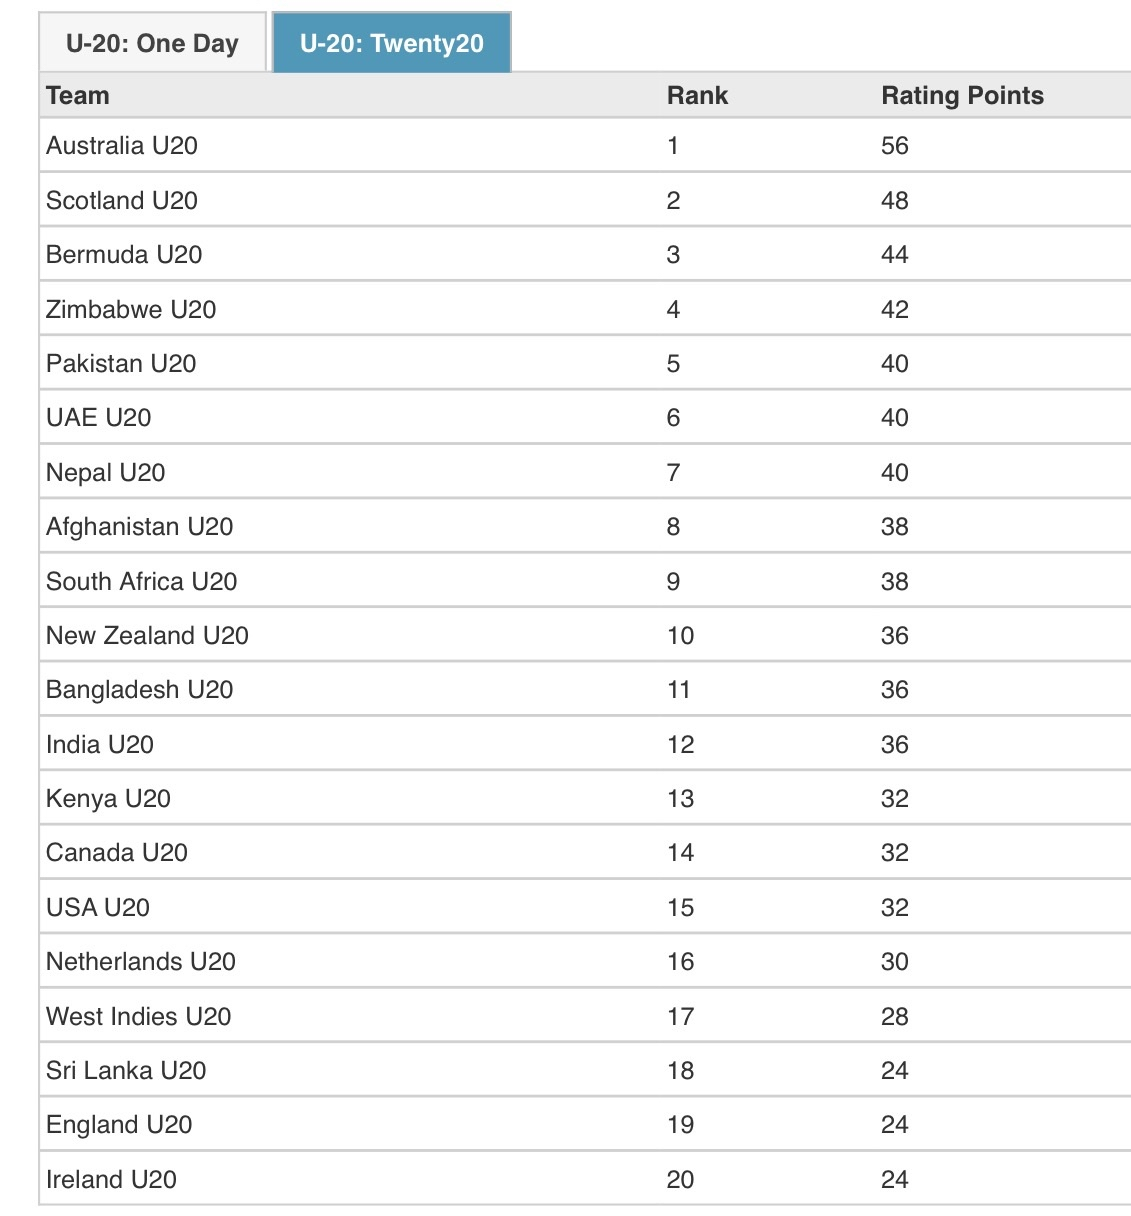This screenshot has height=1216, width=1131.
Task: Click the Team column header
Action: pos(78,96)
